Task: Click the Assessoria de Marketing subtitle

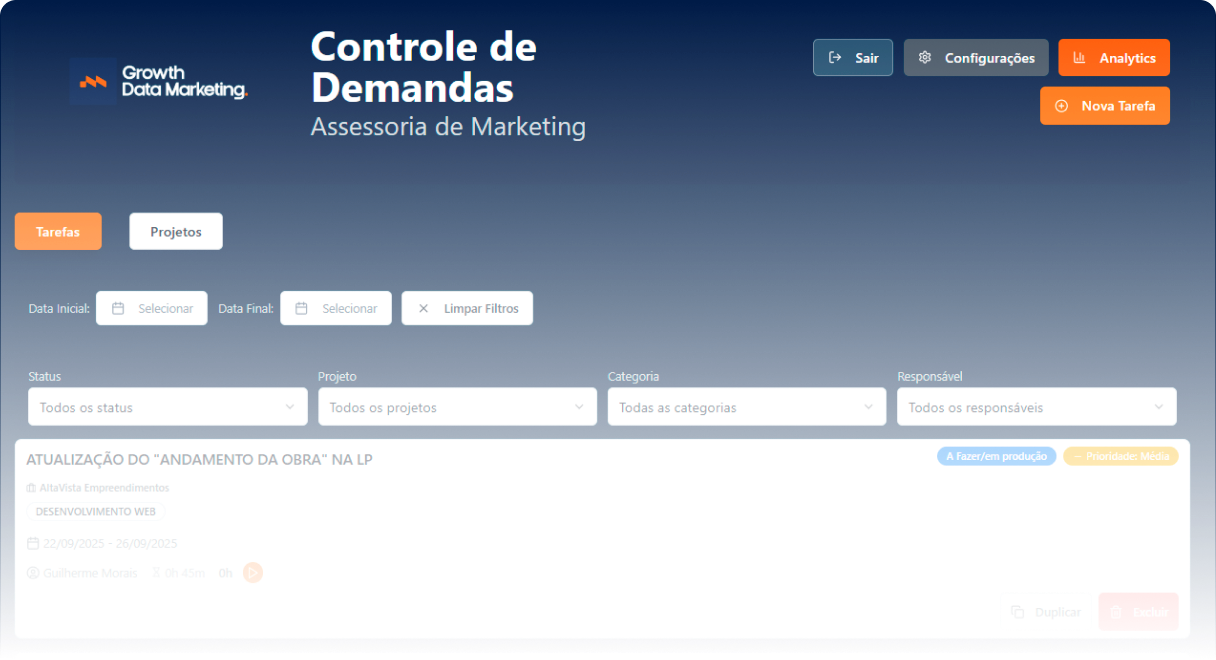Action: tap(448, 127)
